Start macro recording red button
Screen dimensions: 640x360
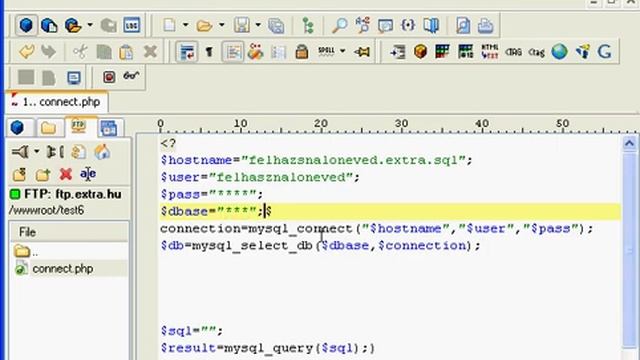click(109, 77)
